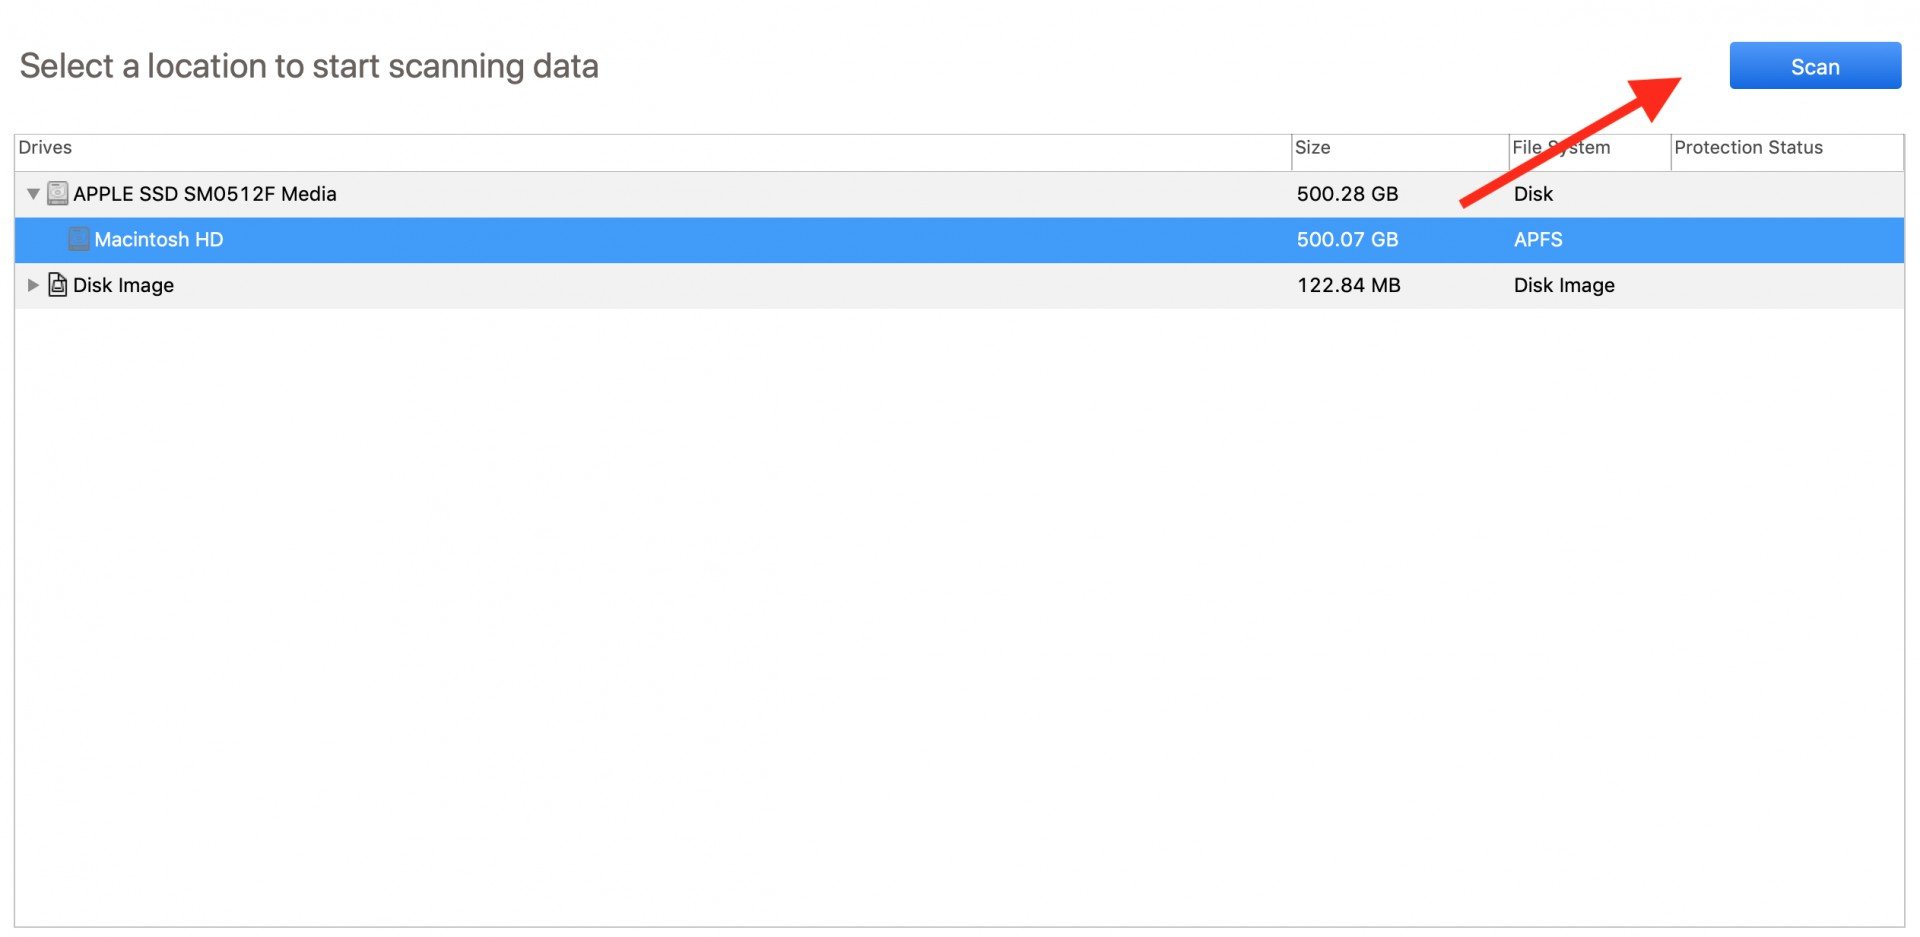
Task: Sort by the Drives column header
Action: pos(45,148)
